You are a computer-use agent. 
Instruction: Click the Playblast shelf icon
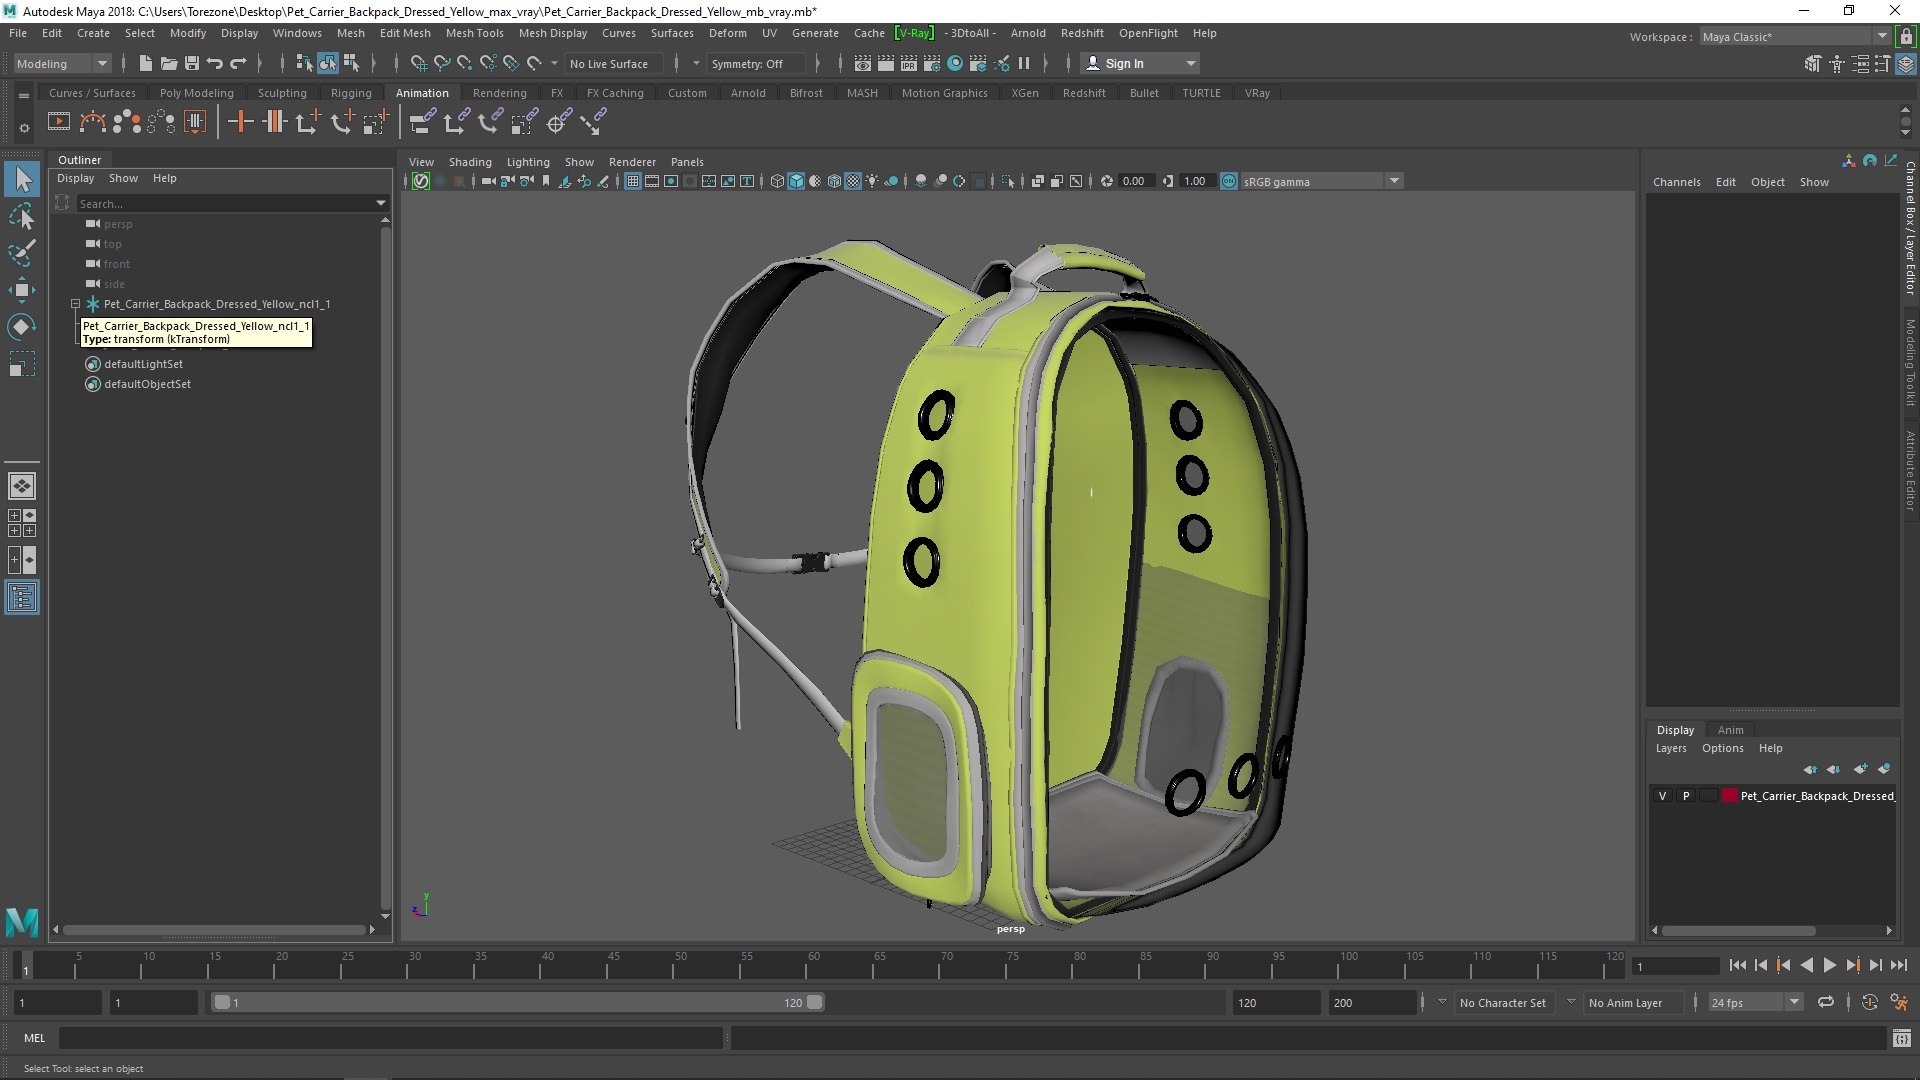(x=59, y=122)
